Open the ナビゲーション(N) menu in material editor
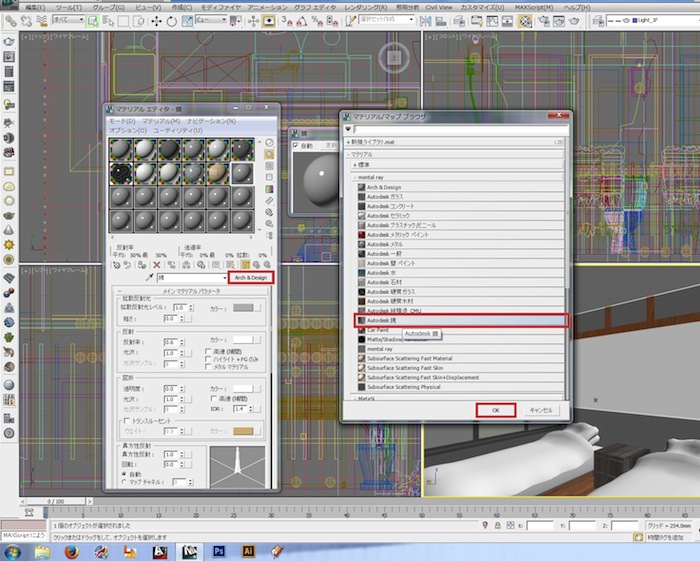 click(x=211, y=120)
